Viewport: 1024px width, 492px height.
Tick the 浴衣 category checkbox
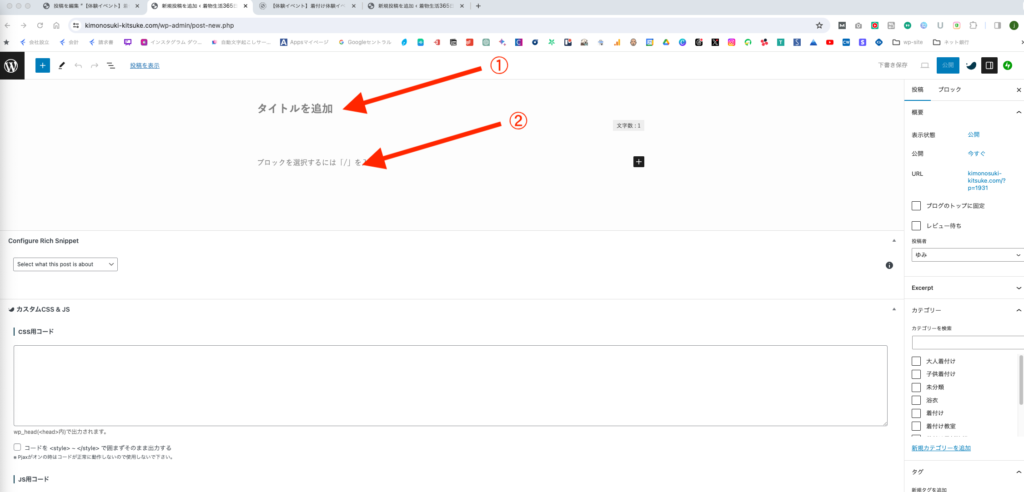click(x=916, y=400)
